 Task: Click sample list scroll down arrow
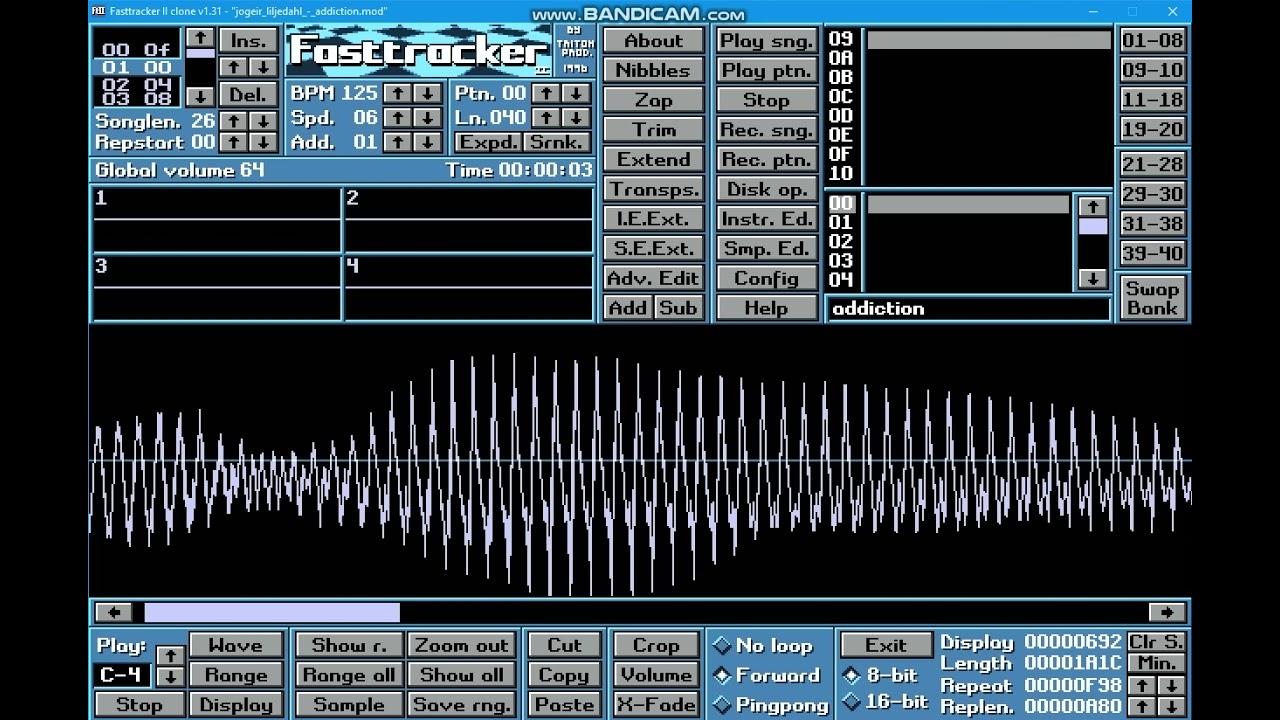pyautogui.click(x=1092, y=279)
